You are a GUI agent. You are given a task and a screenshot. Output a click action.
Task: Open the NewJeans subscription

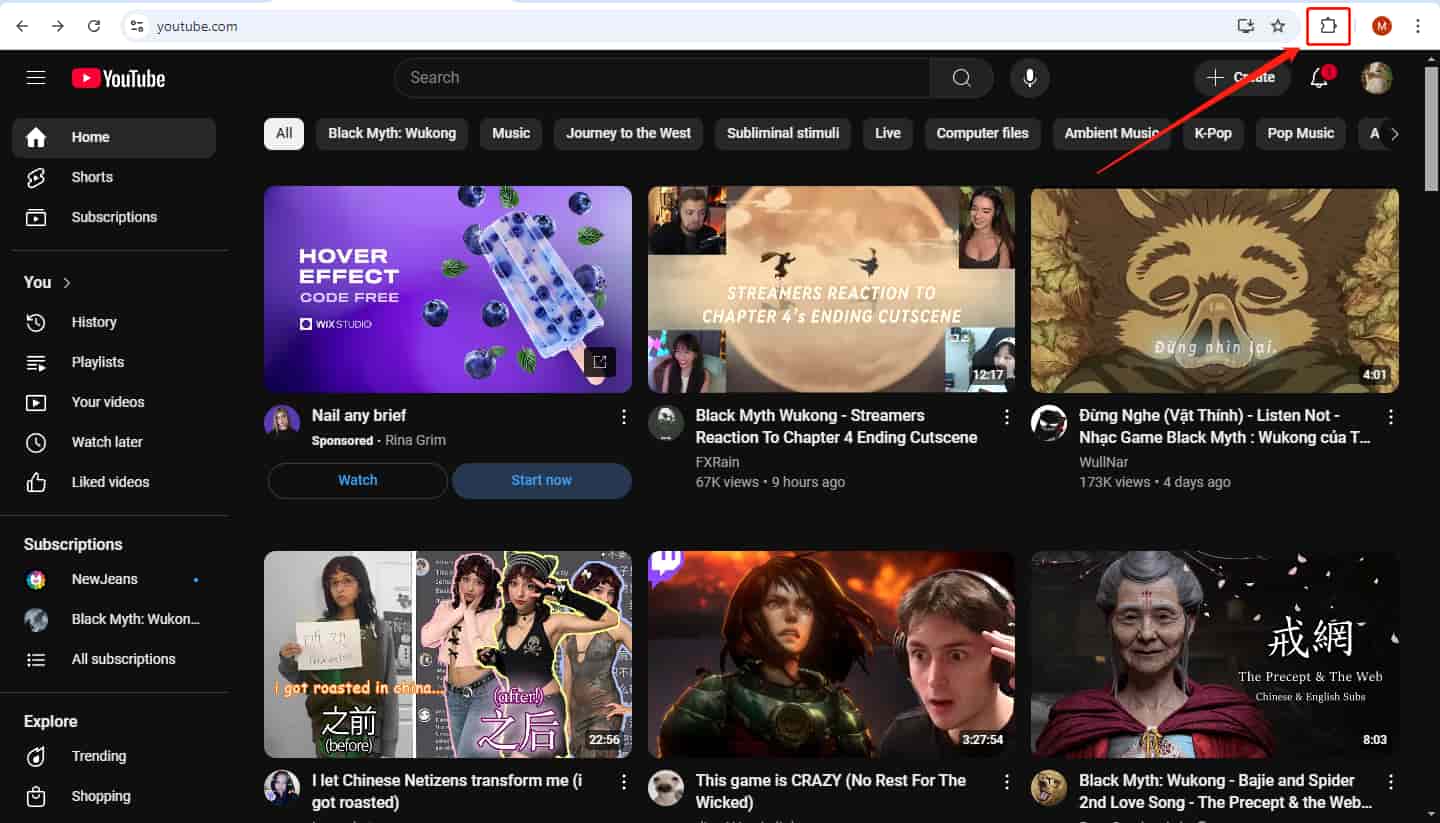coord(114,579)
